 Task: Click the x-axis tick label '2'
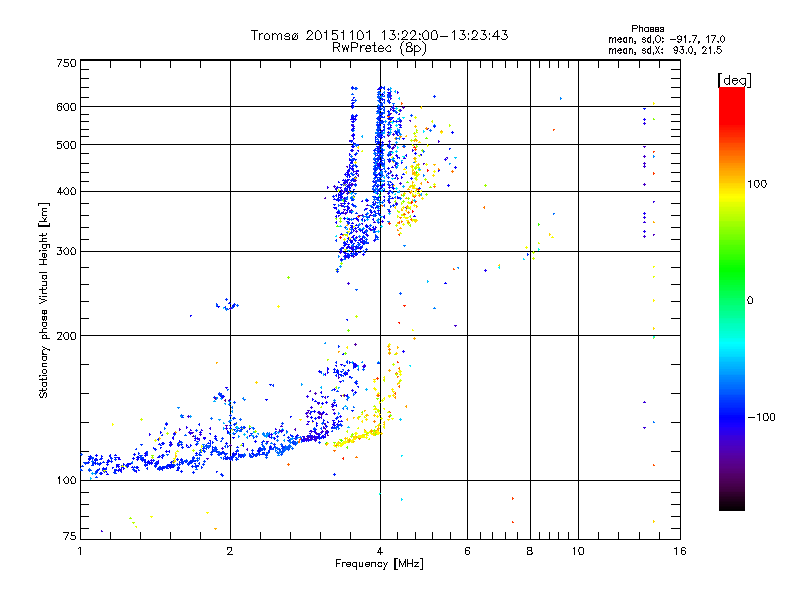230,551
